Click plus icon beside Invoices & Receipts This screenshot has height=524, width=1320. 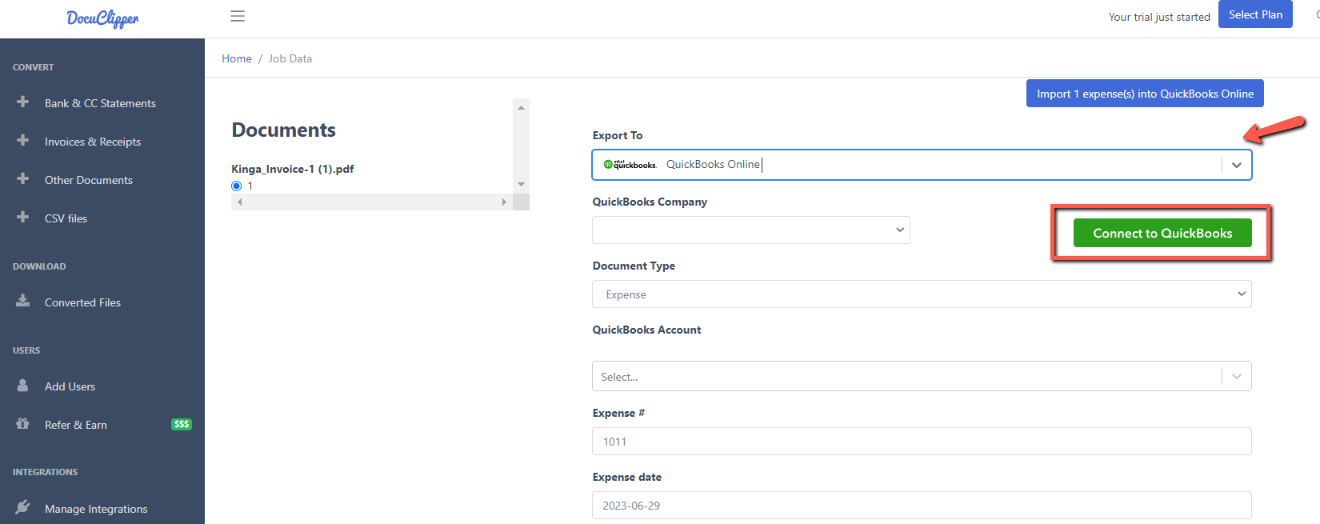(x=23, y=141)
